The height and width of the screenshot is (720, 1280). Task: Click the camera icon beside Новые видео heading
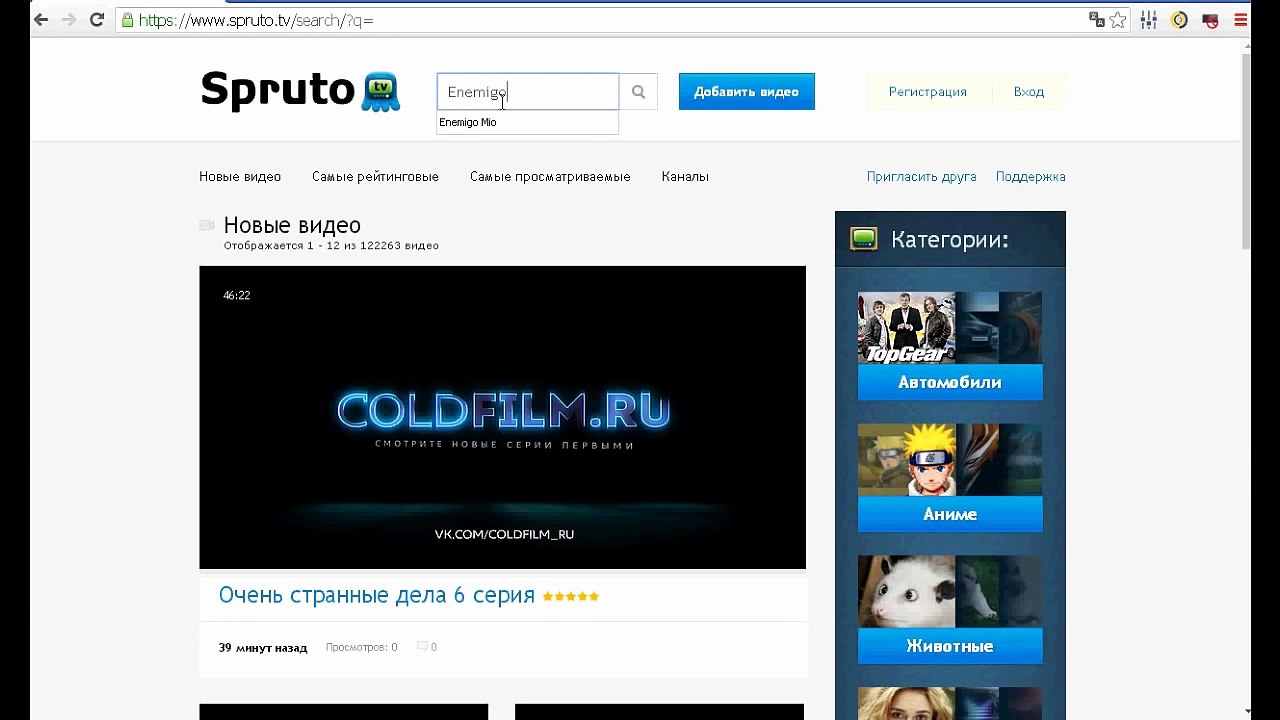point(207,225)
